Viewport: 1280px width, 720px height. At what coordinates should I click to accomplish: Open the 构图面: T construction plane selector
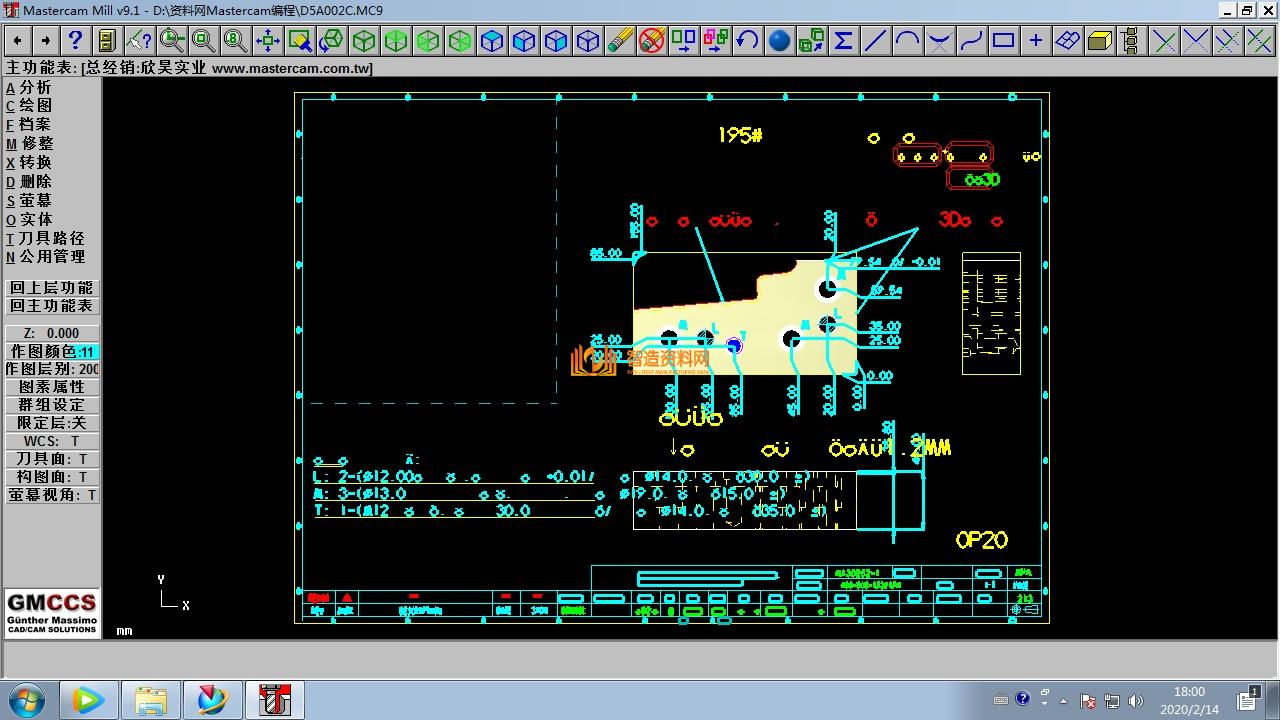pos(52,477)
